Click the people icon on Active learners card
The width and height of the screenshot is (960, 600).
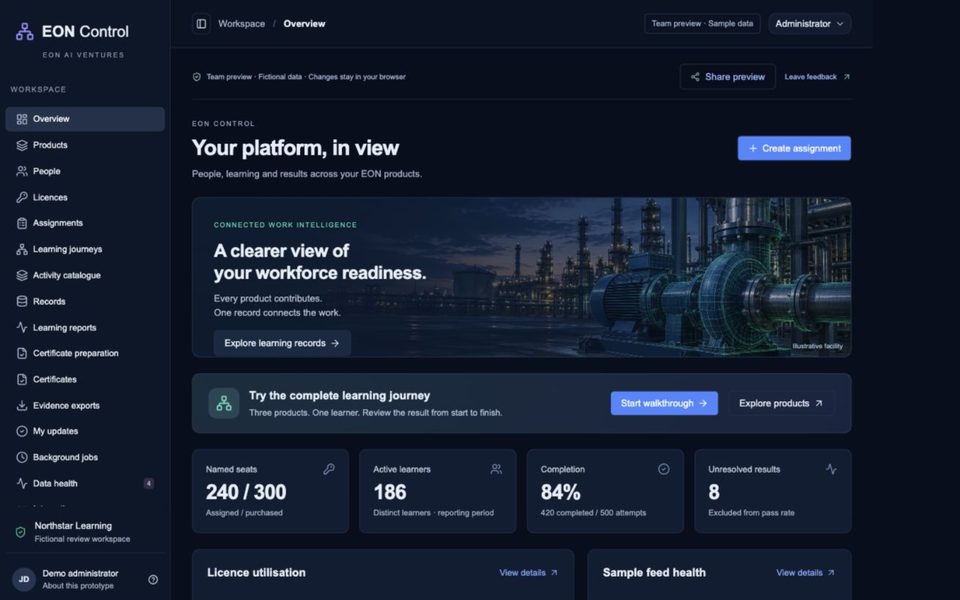click(496, 469)
